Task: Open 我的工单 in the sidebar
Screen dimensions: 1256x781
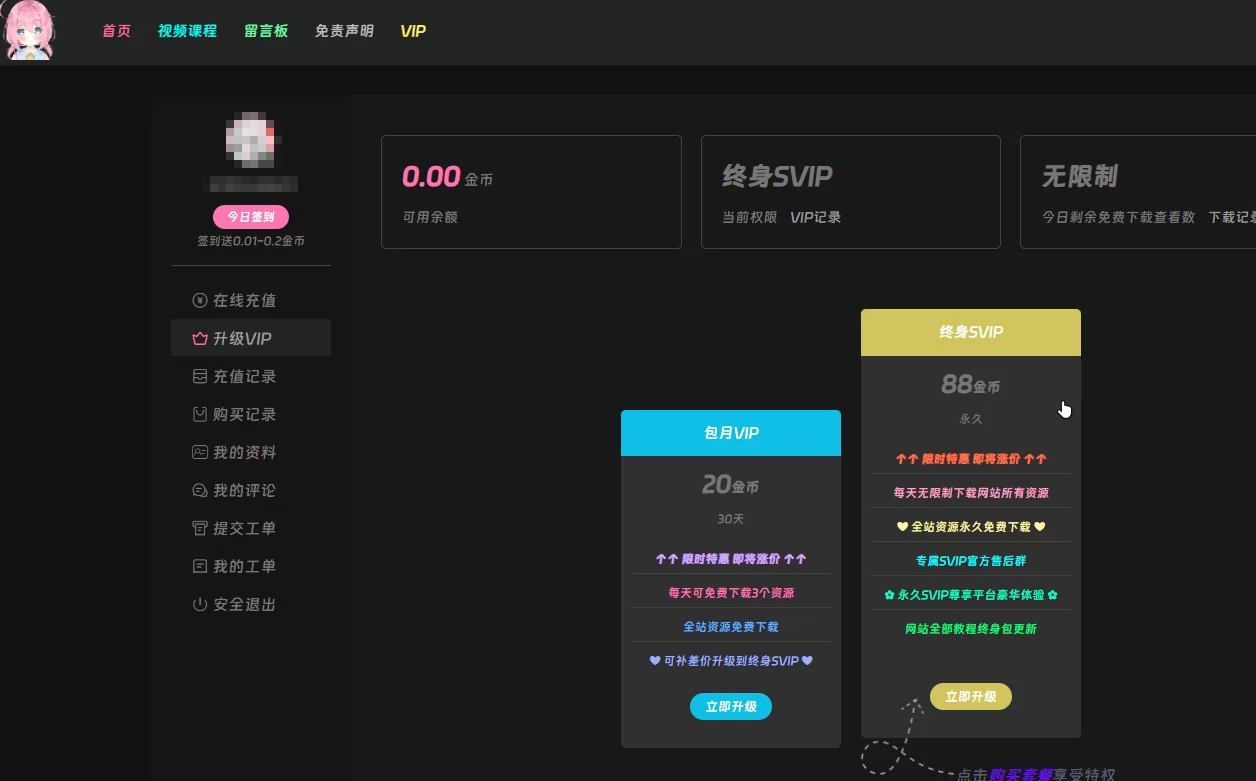Action: tap(251, 567)
